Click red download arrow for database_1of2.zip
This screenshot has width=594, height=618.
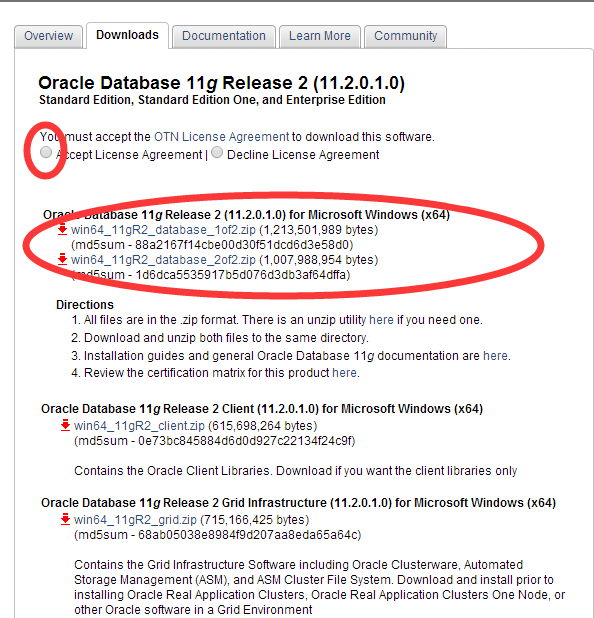pyautogui.click(x=62, y=229)
